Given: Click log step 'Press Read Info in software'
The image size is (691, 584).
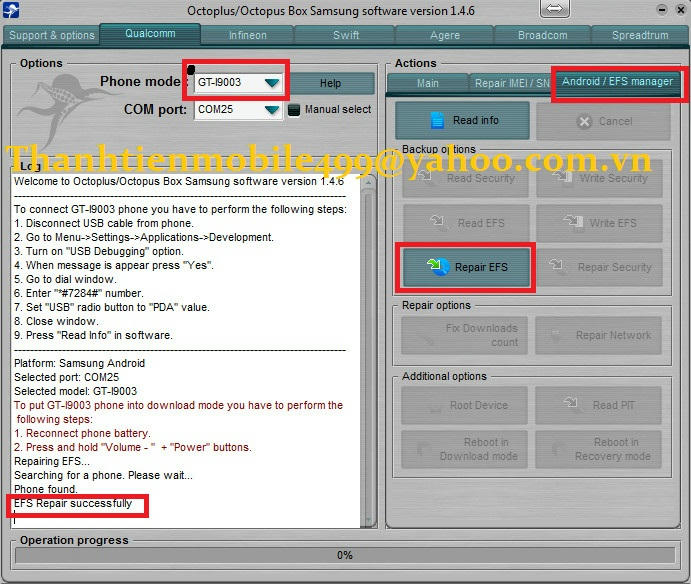Looking at the screenshot, I should point(93,335).
